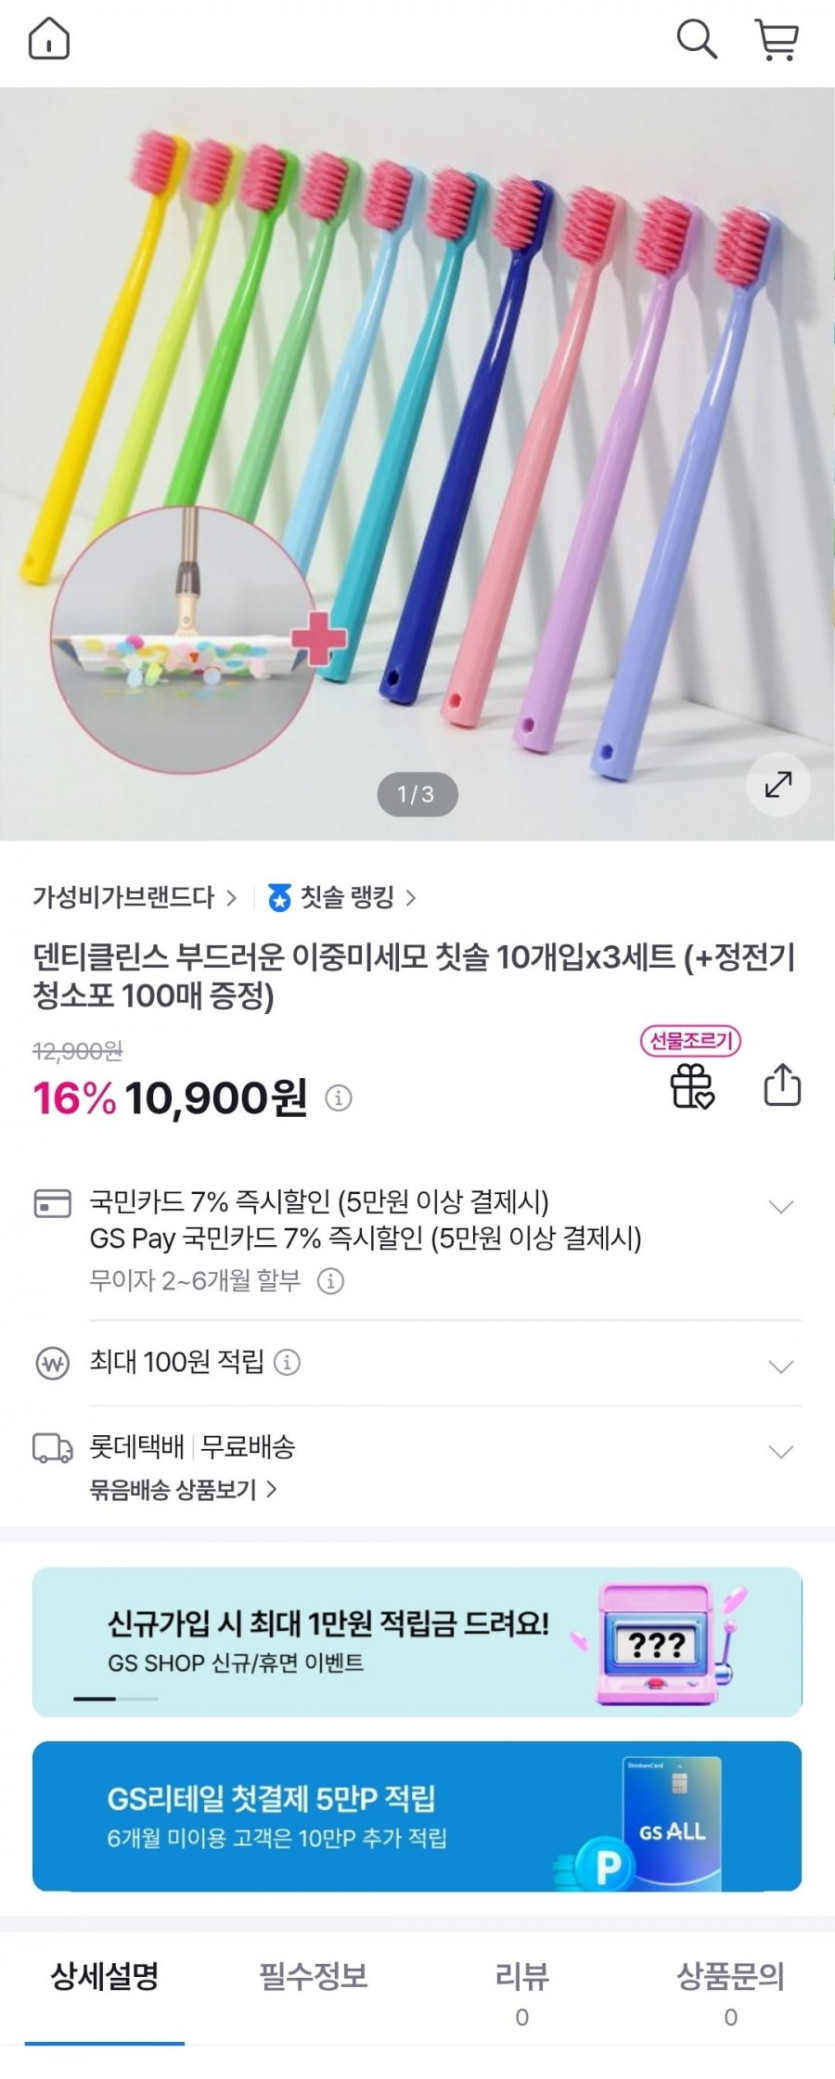Expand card discount details
The width and height of the screenshot is (835, 2079).
[781, 1207]
